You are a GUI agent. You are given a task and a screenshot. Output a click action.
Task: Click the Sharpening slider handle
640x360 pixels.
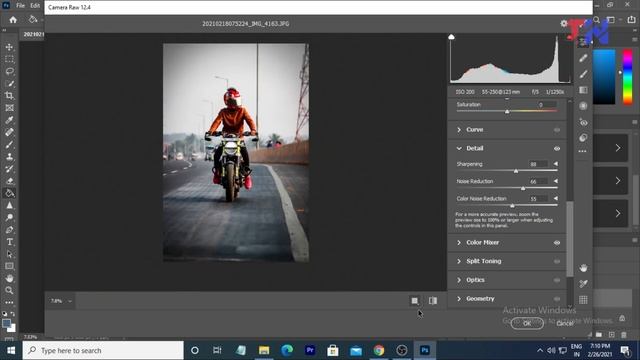coord(516,171)
